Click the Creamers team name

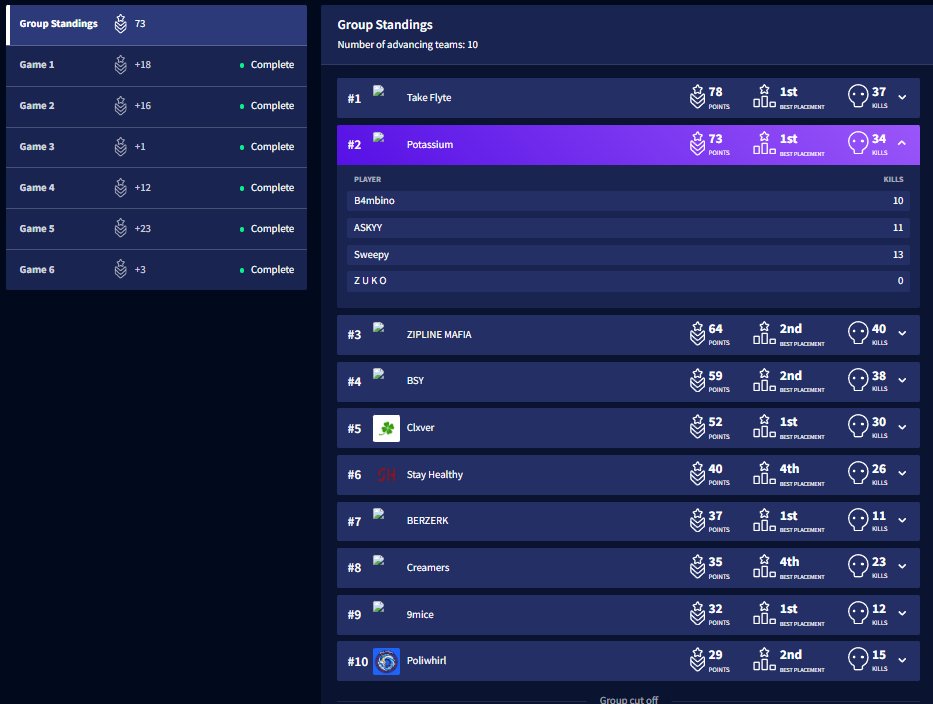pos(428,568)
